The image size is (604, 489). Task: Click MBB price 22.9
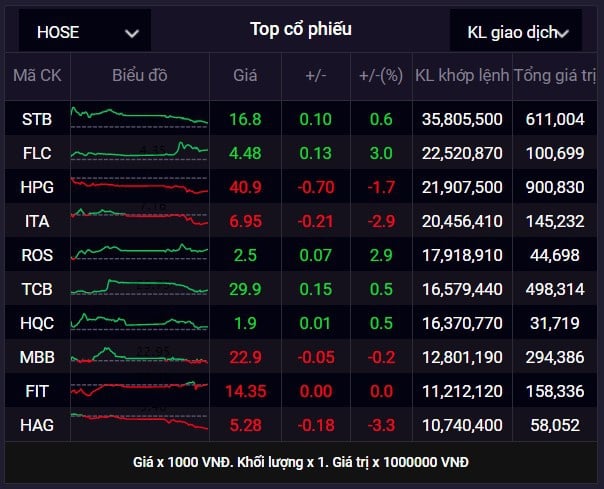click(x=245, y=357)
